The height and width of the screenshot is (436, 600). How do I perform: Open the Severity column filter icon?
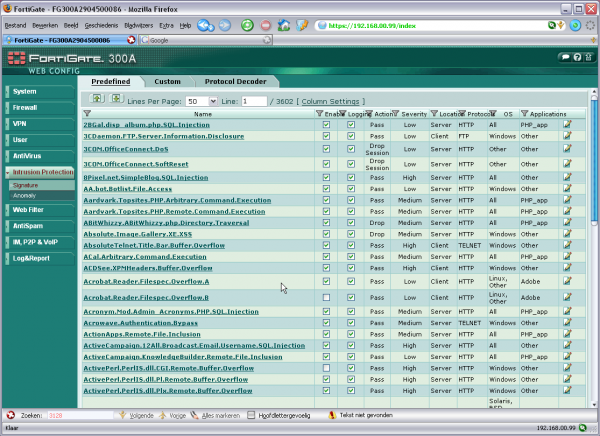[x=396, y=113]
